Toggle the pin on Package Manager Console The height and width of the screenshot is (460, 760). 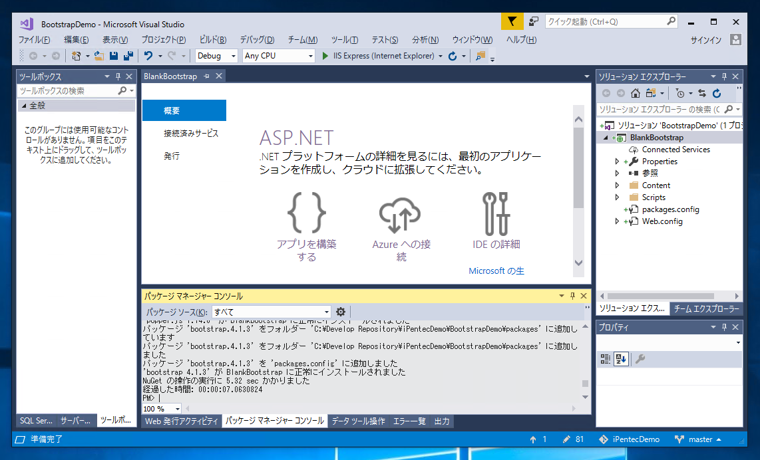(572, 296)
